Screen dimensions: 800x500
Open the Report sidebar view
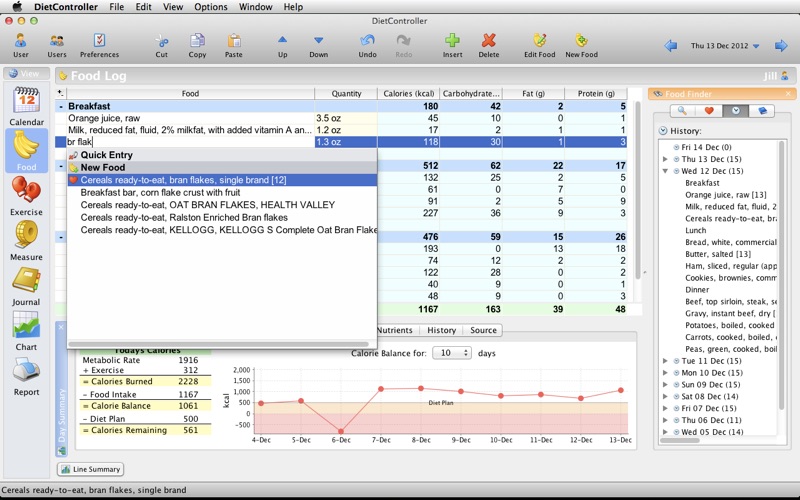point(27,377)
